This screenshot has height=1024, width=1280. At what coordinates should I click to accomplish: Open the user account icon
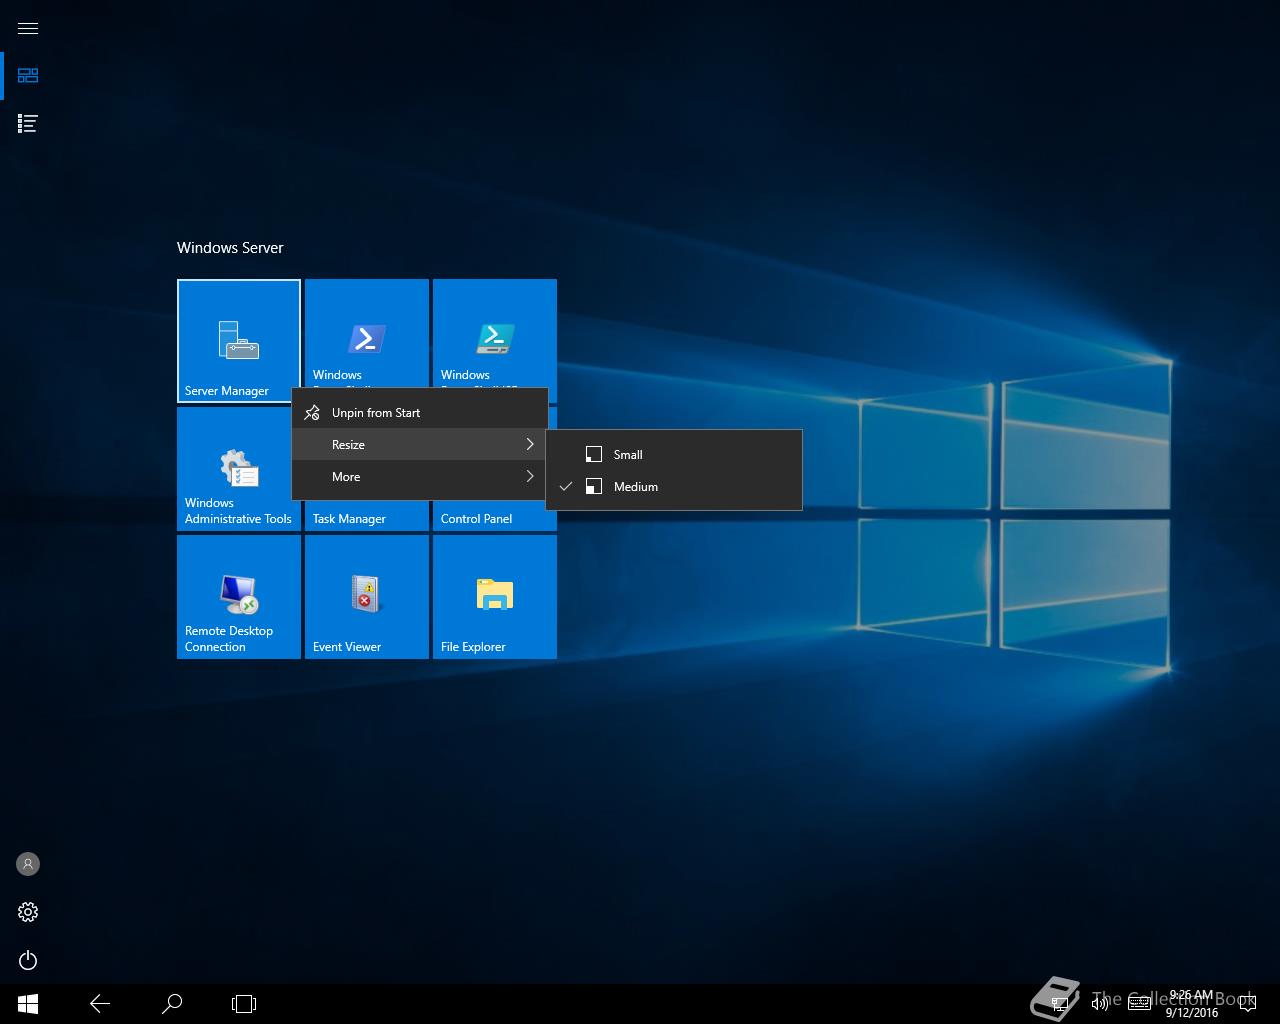tap(28, 864)
